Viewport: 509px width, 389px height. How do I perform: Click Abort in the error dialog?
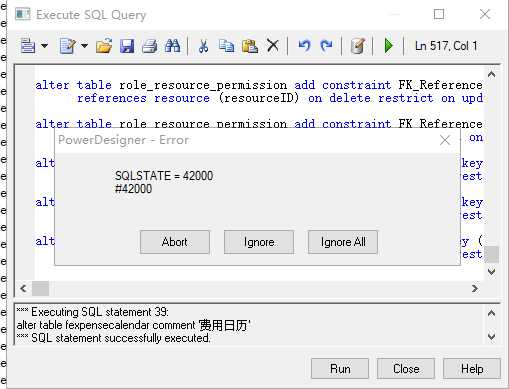coord(175,242)
